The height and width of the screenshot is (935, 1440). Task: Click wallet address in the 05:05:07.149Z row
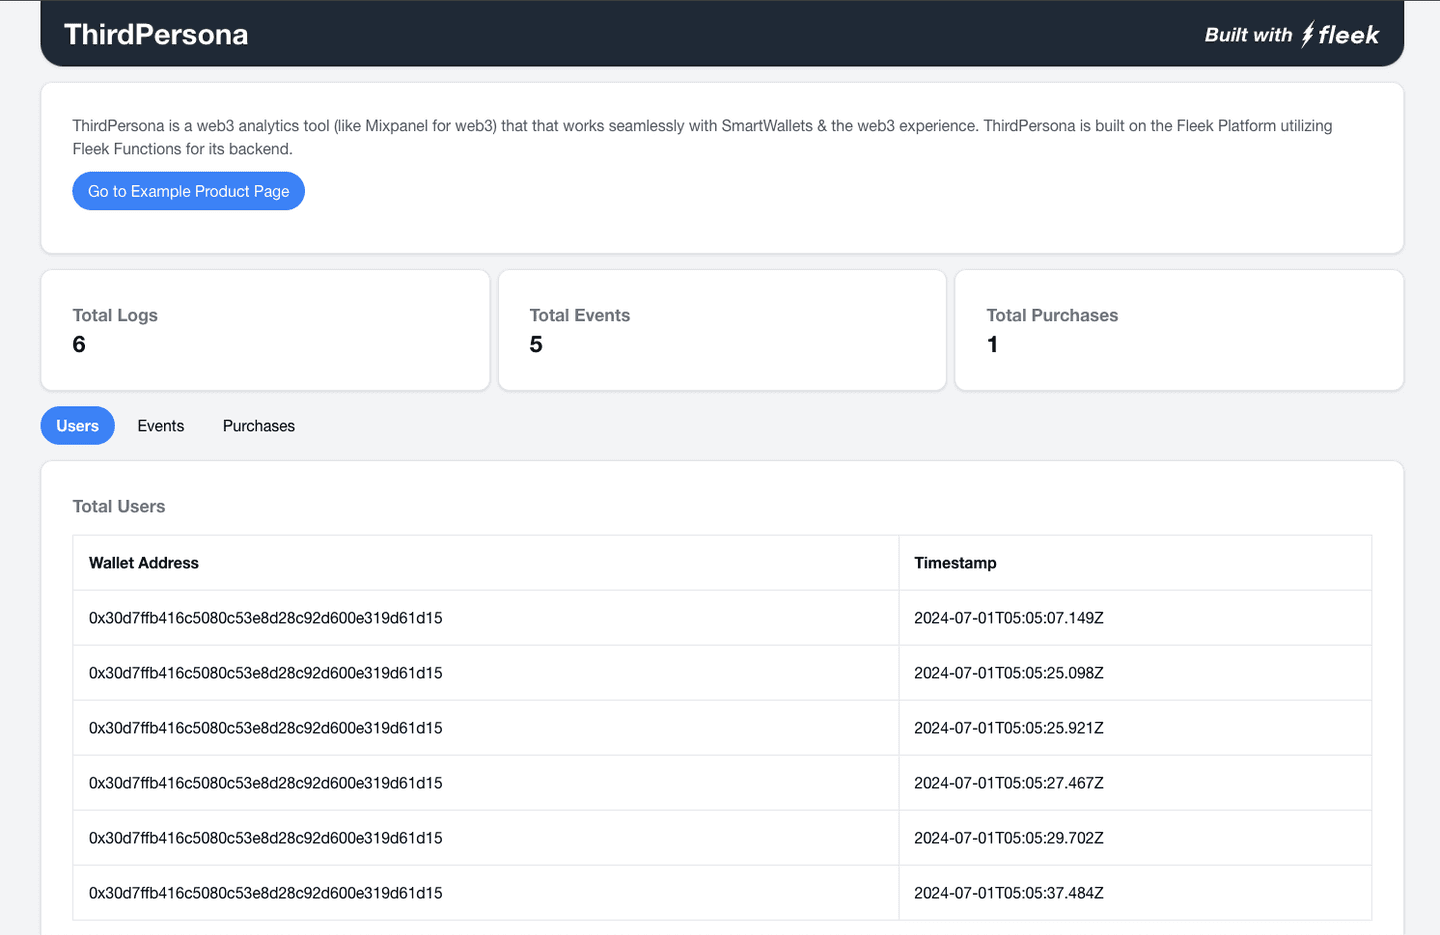click(x=266, y=618)
